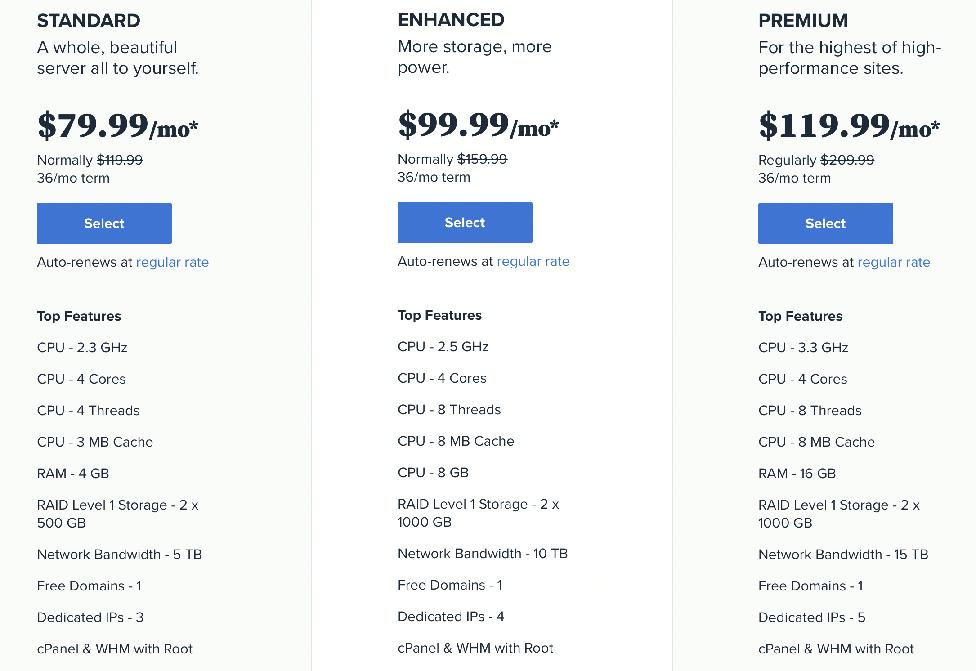Click the PREMIUM plan heading
976x671 pixels.
coord(803,21)
